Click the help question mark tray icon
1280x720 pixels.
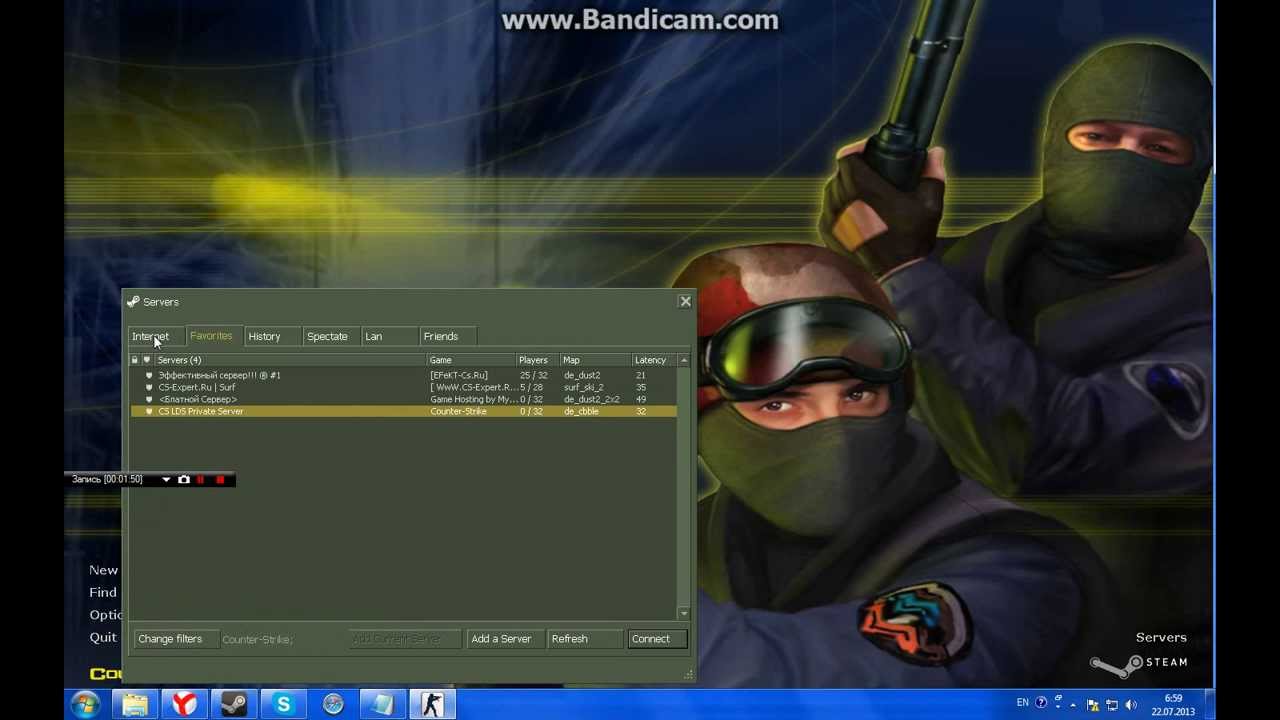[1041, 703]
